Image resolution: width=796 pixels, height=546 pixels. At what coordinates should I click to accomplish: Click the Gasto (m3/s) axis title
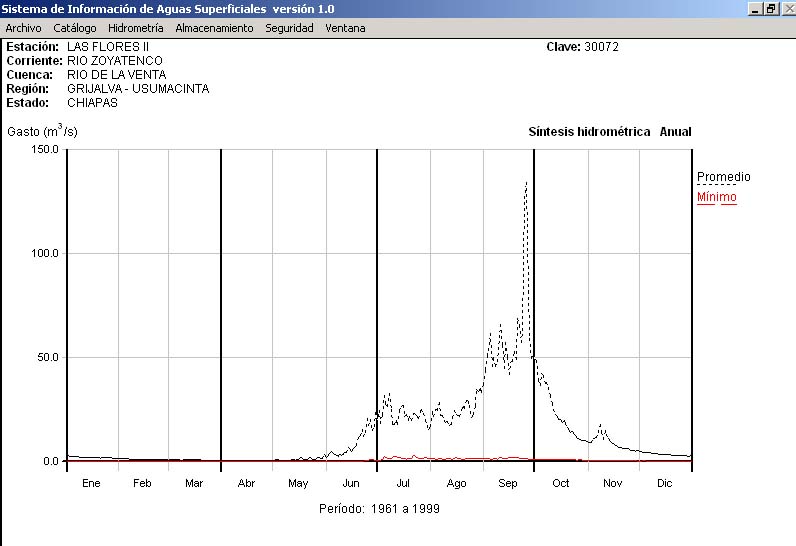pos(42,131)
